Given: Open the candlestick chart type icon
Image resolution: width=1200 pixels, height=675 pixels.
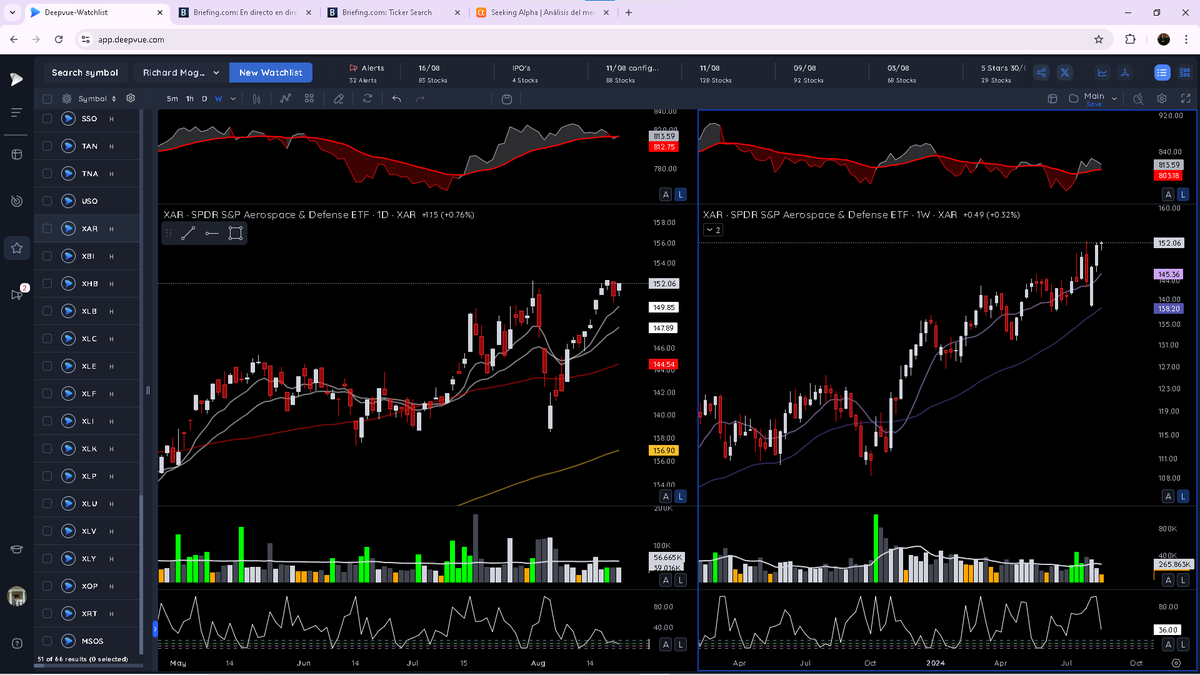Looking at the screenshot, I should coord(258,99).
